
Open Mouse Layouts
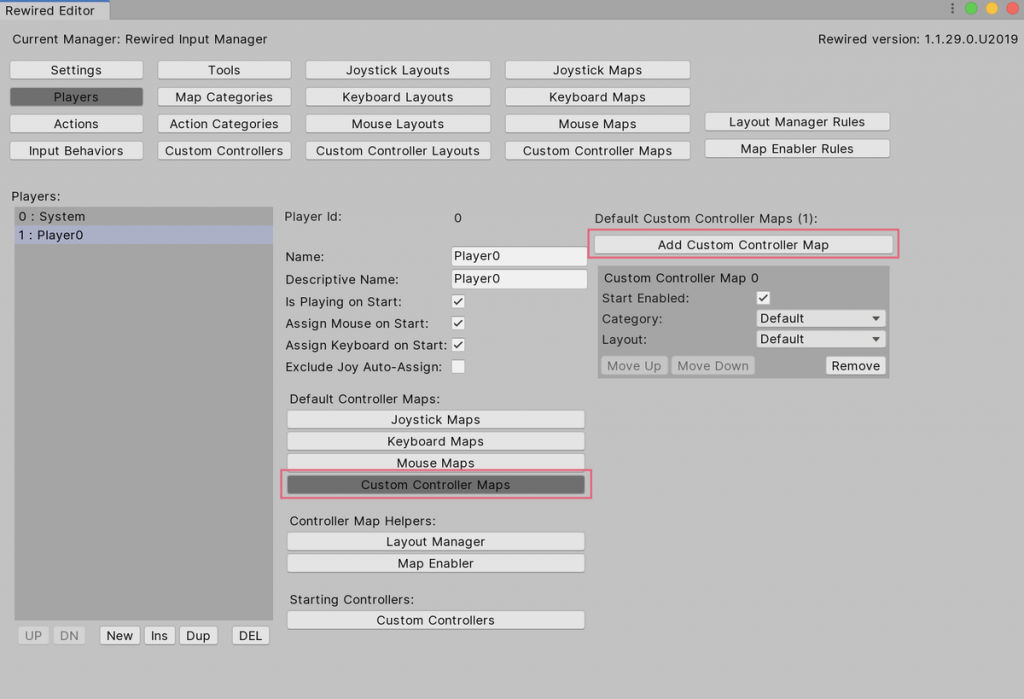398,123
